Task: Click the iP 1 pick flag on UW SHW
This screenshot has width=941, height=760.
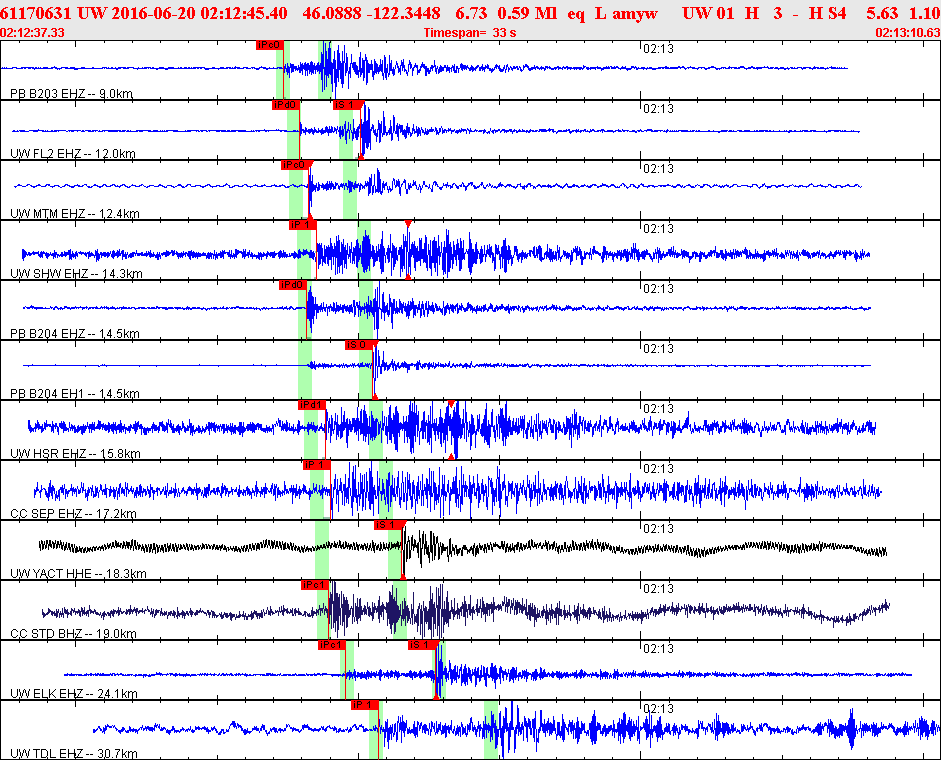Action: [x=301, y=225]
